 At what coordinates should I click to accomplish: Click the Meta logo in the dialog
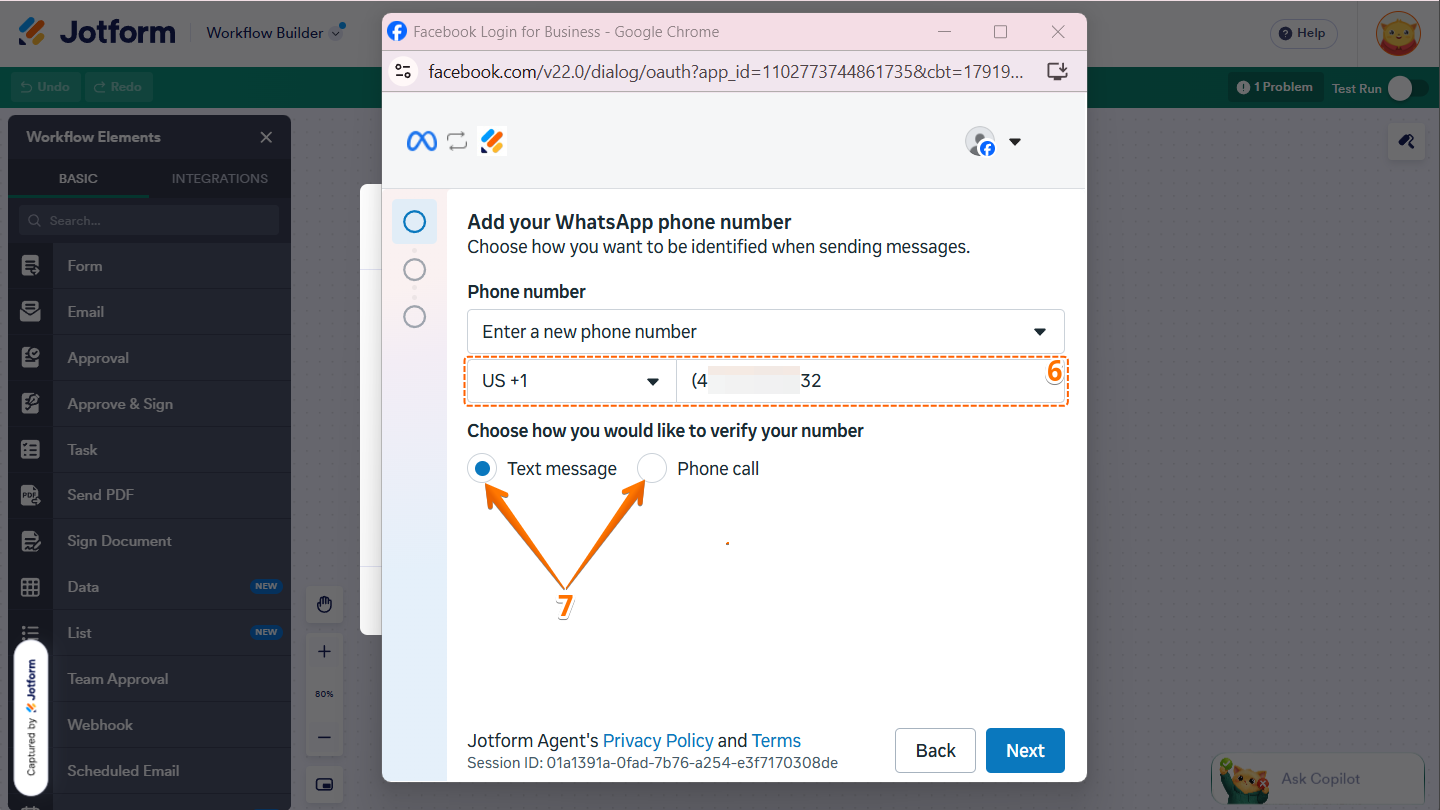point(421,141)
